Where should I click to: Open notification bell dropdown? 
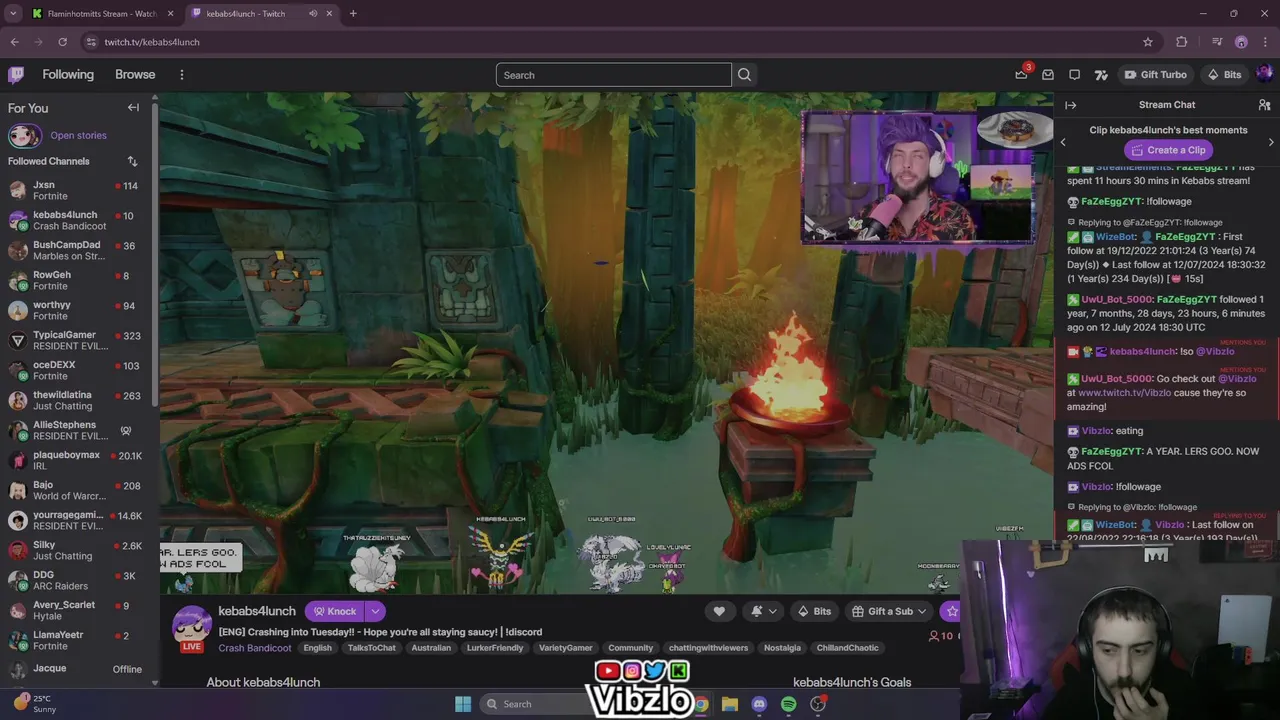(763, 611)
